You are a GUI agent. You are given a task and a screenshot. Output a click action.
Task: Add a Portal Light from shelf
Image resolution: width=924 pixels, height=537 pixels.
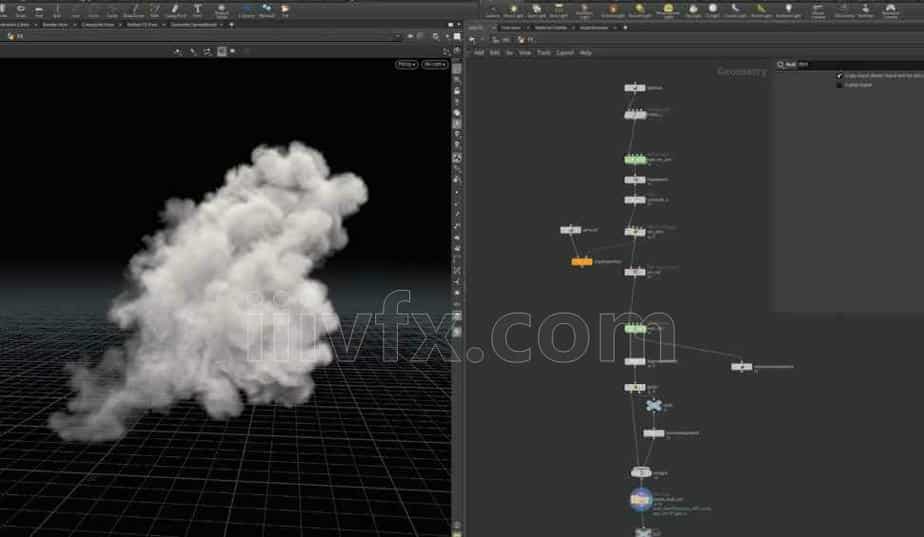(x=761, y=10)
